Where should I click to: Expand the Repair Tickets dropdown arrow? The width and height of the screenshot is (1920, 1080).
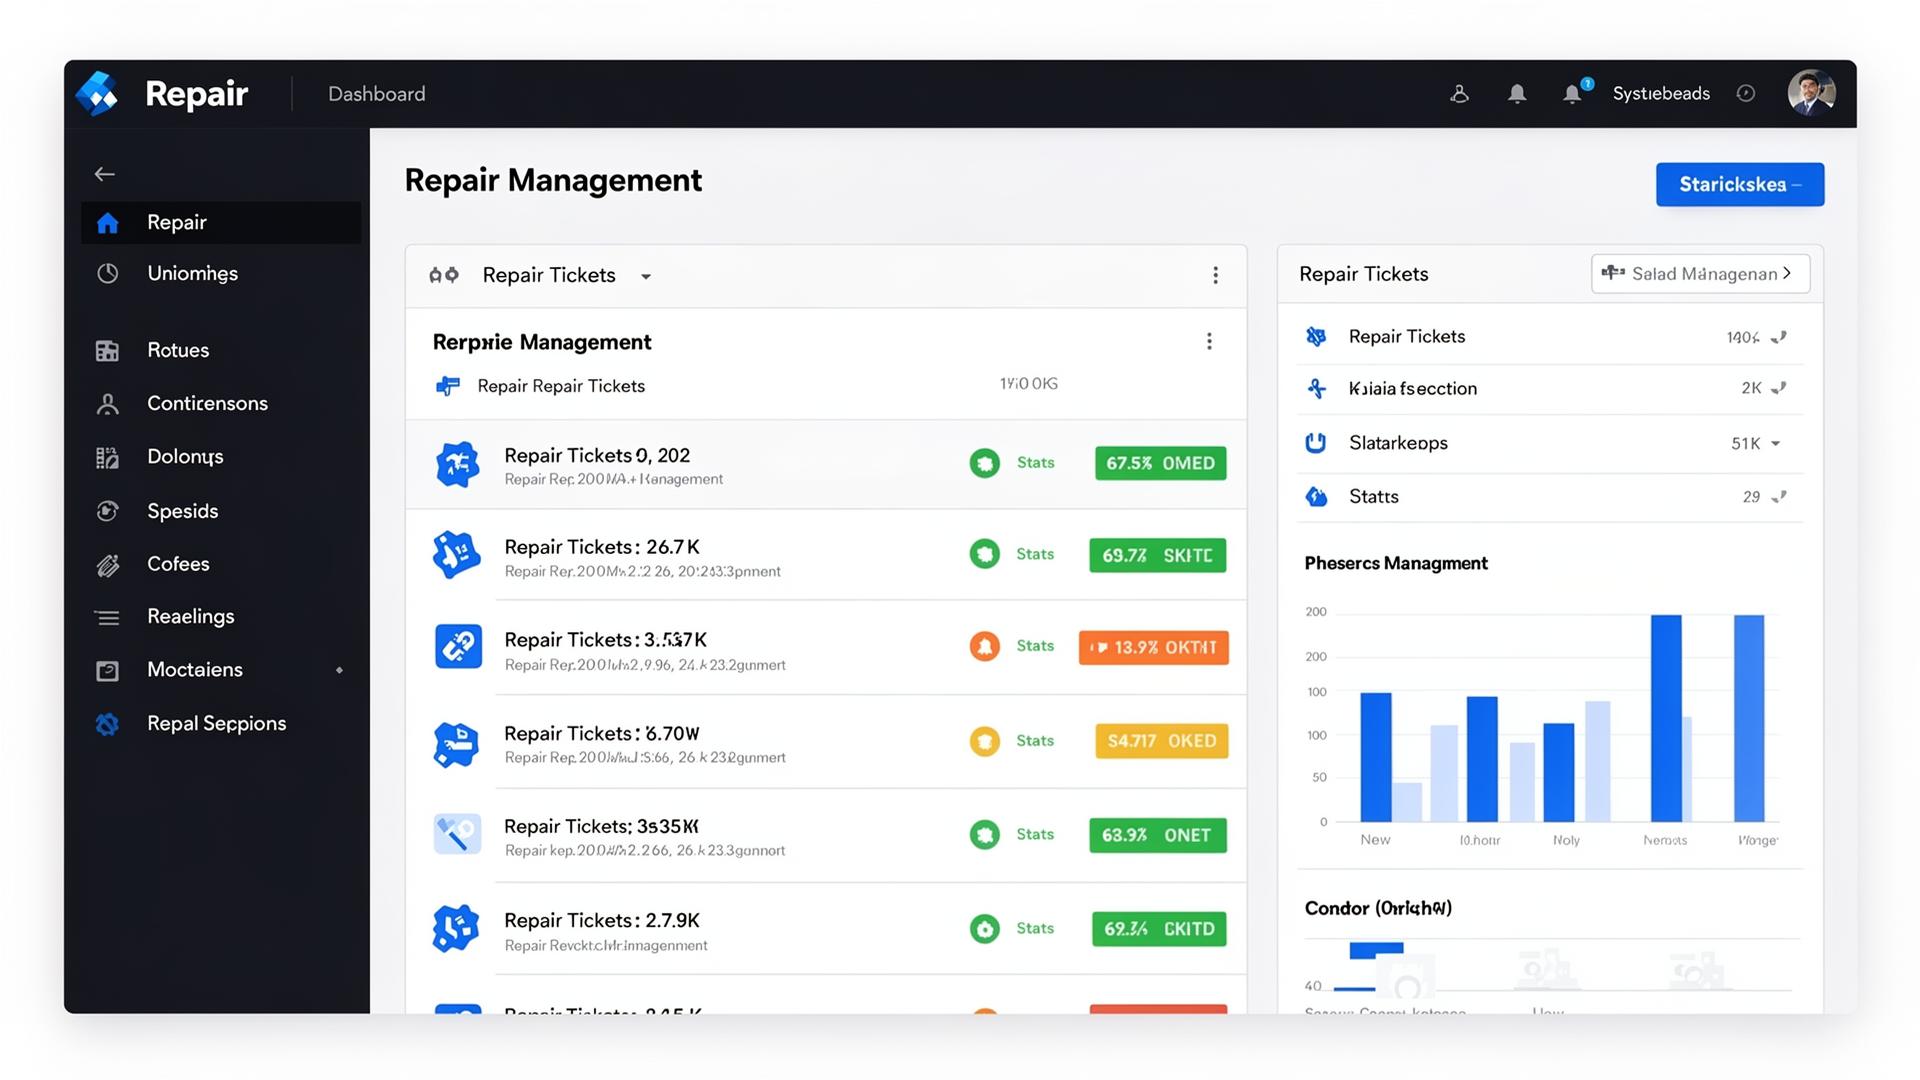tap(646, 277)
